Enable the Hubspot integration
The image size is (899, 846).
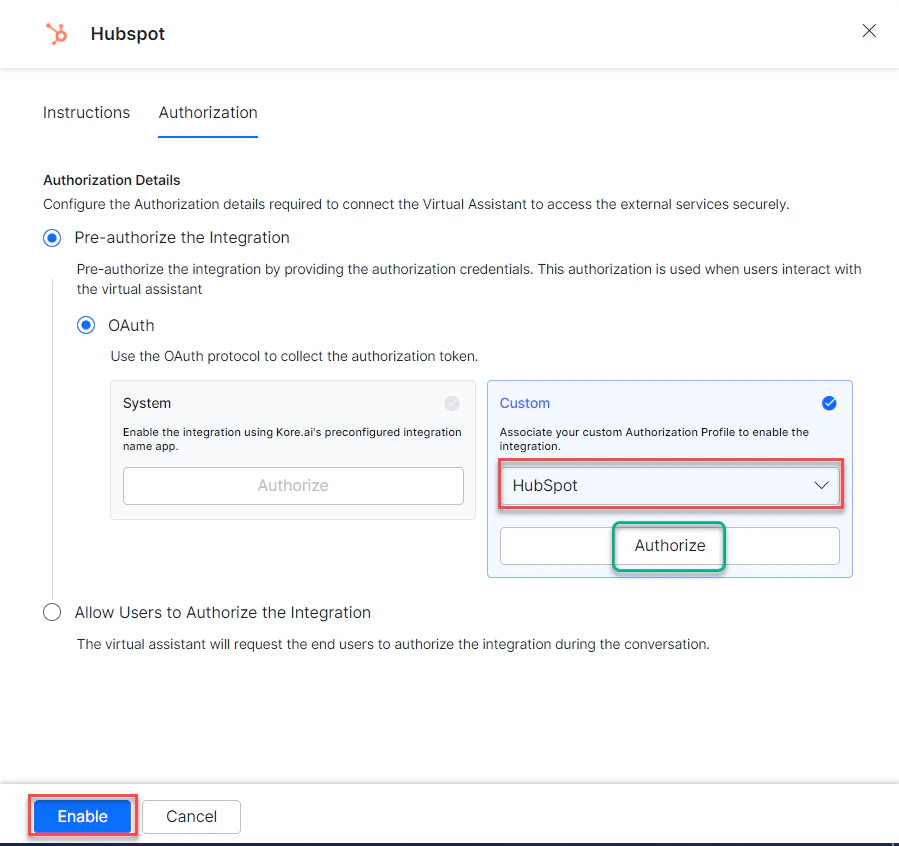coord(82,816)
